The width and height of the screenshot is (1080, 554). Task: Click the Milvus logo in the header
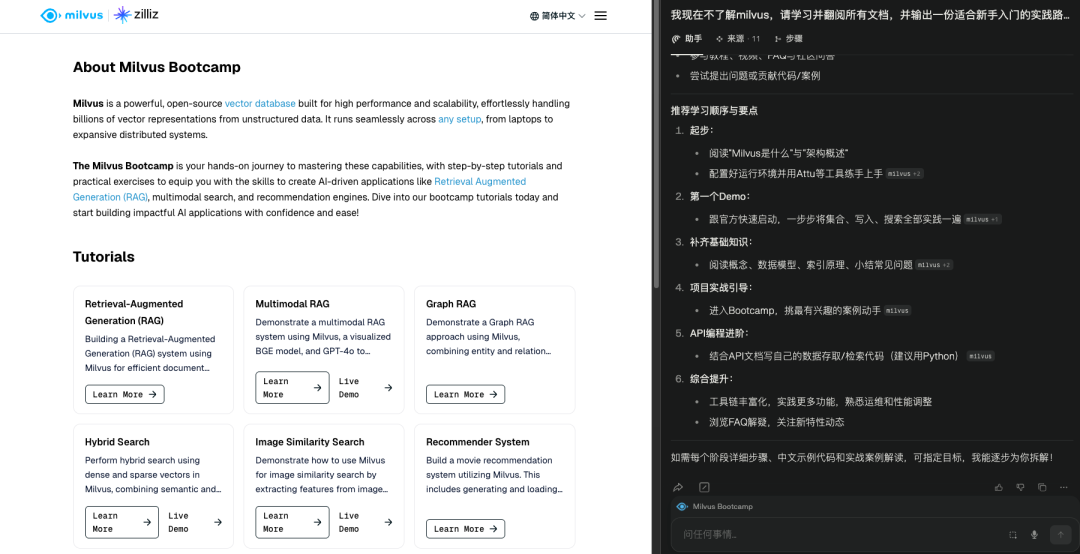(72, 15)
